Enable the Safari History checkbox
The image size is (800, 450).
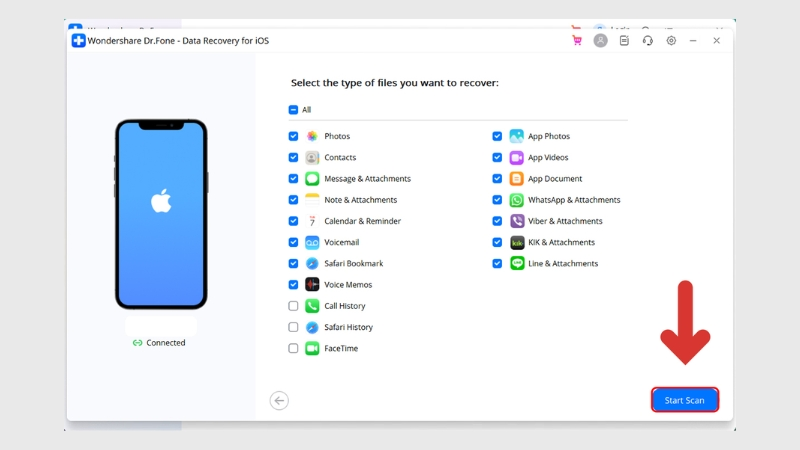293,327
